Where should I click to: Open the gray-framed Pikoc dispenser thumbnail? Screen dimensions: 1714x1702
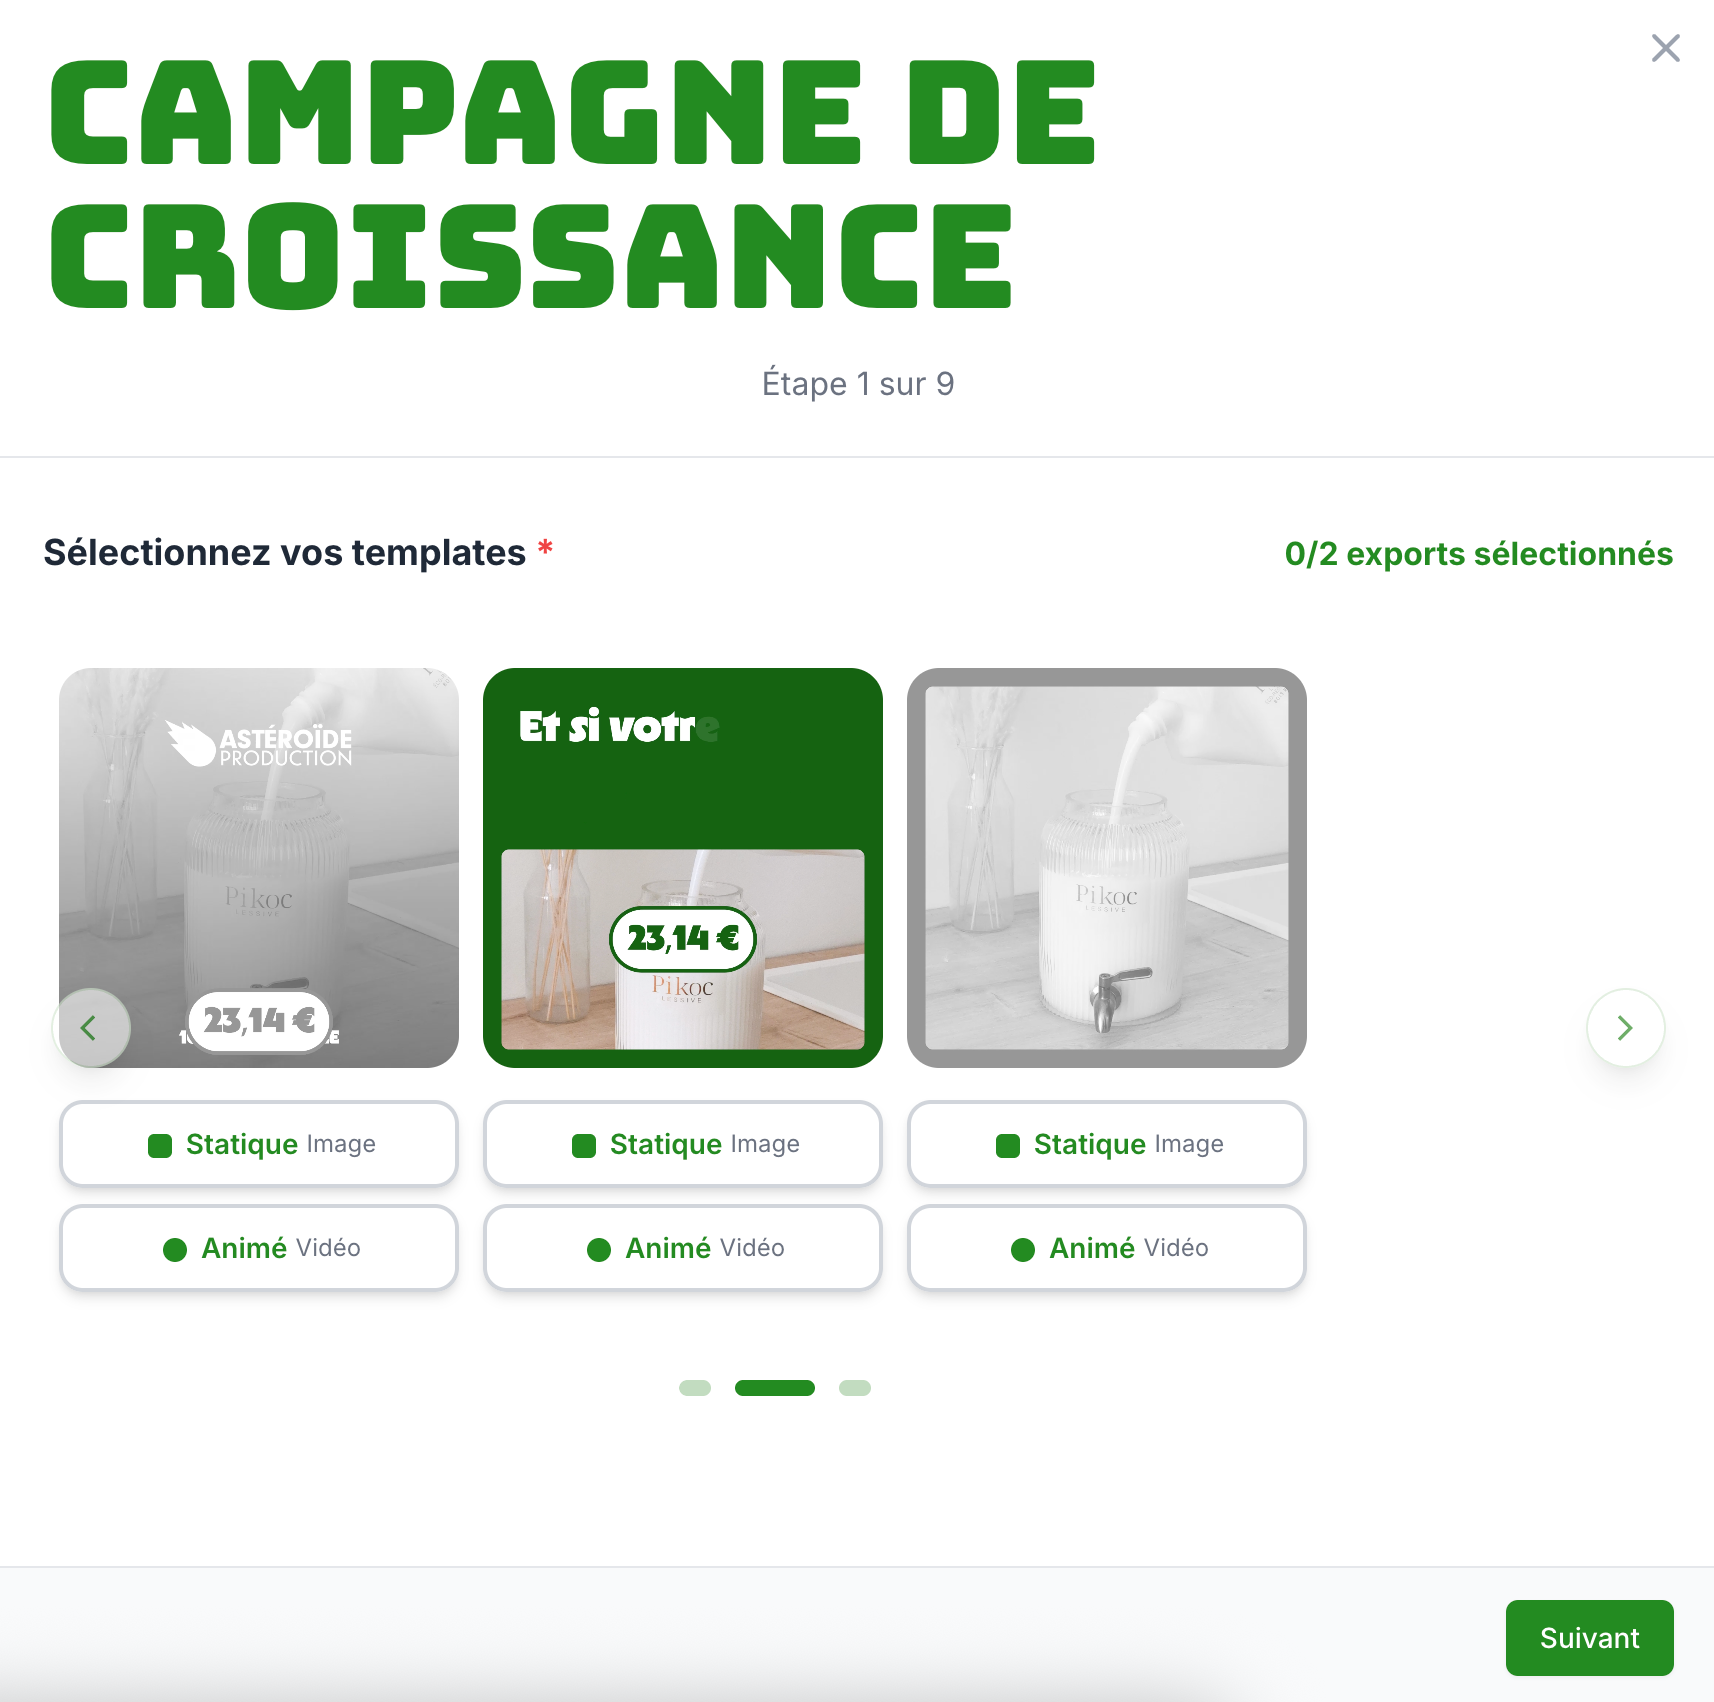click(x=1107, y=867)
